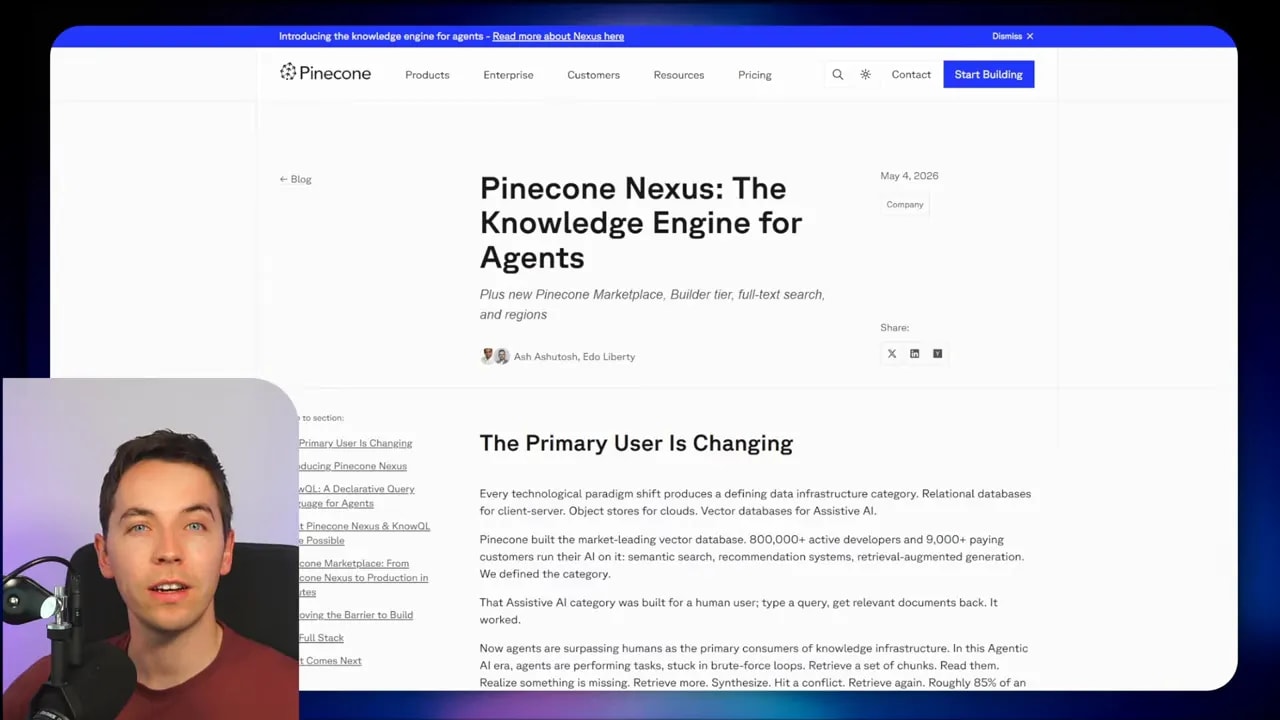Go to the Pricing page
The width and height of the screenshot is (1280, 720).
(x=754, y=75)
